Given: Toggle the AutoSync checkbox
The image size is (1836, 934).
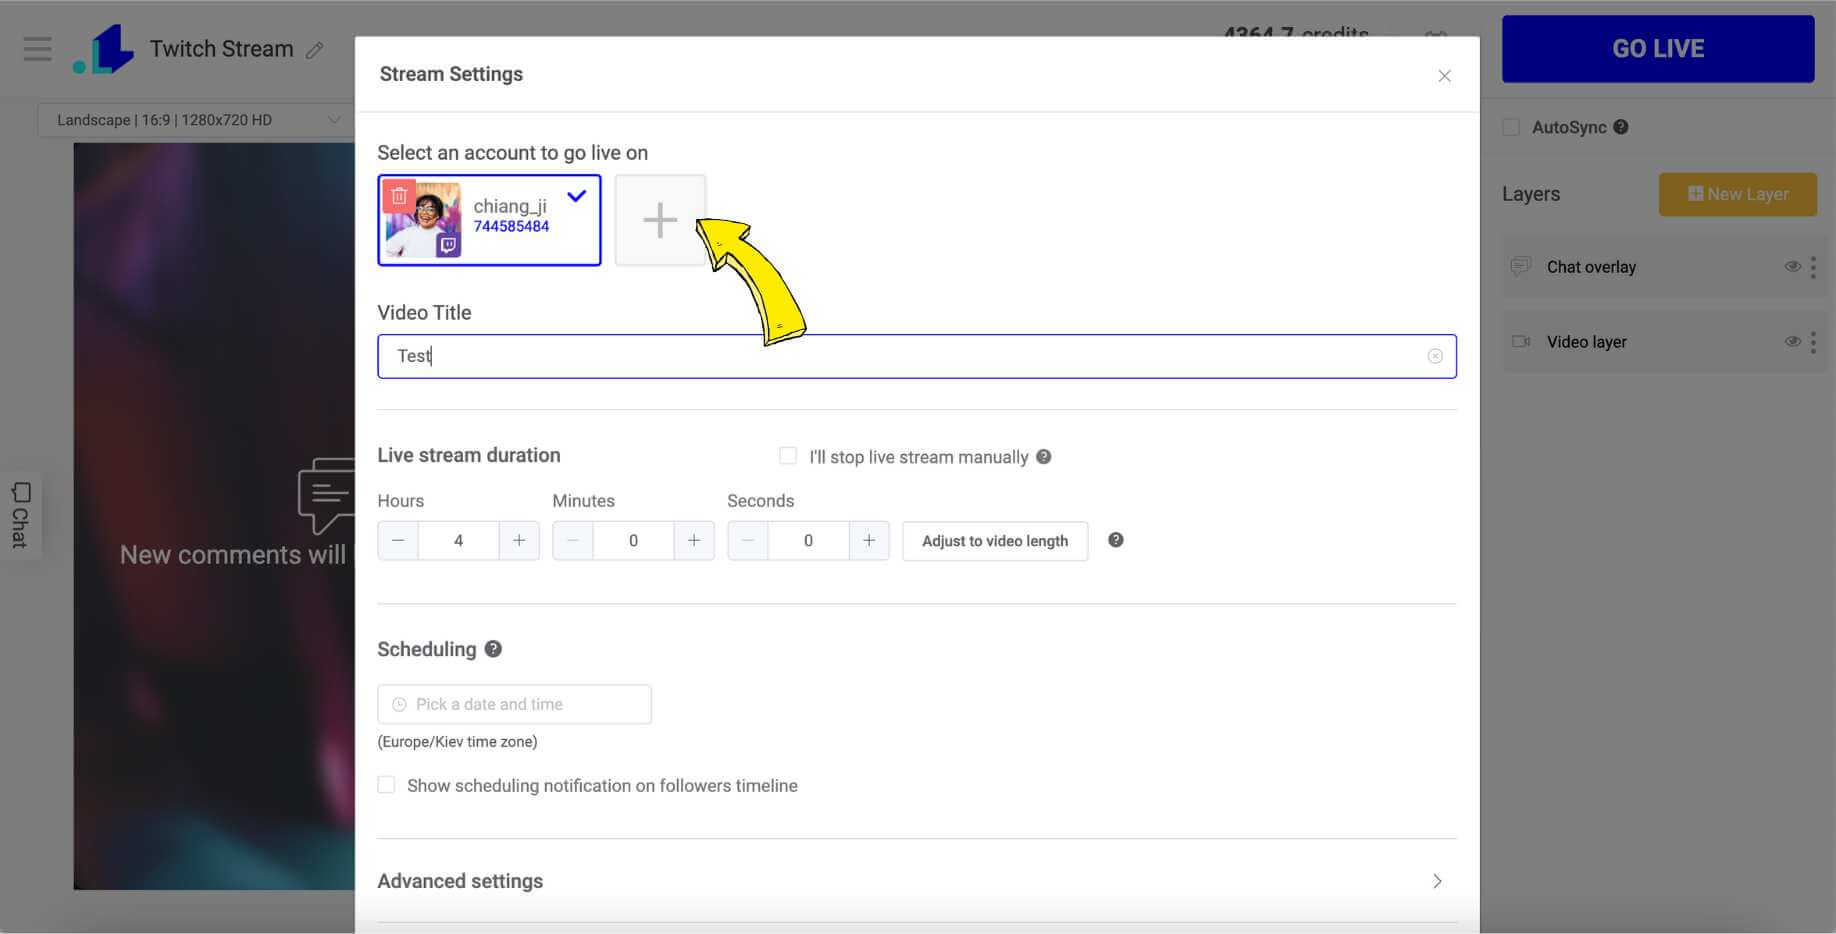Looking at the screenshot, I should click(1511, 127).
